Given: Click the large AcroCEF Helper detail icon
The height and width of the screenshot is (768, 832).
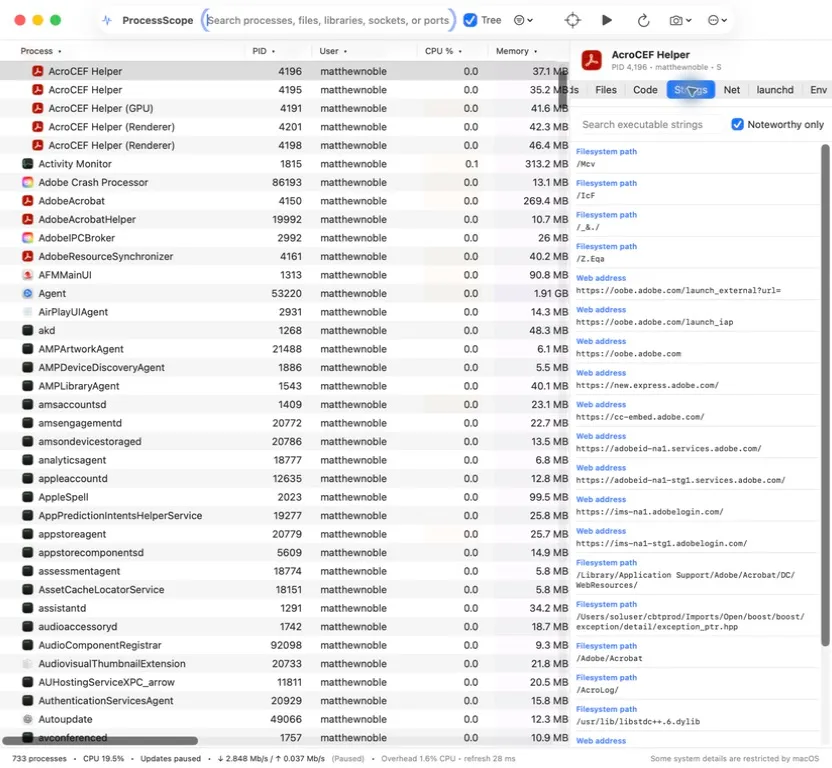Looking at the screenshot, I should pyautogui.click(x=591, y=60).
